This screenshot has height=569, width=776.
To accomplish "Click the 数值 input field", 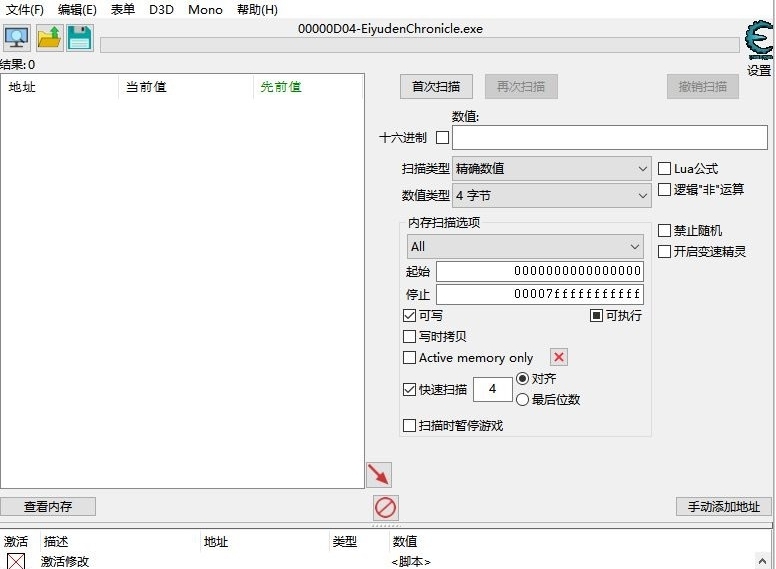I will click(x=610, y=137).
